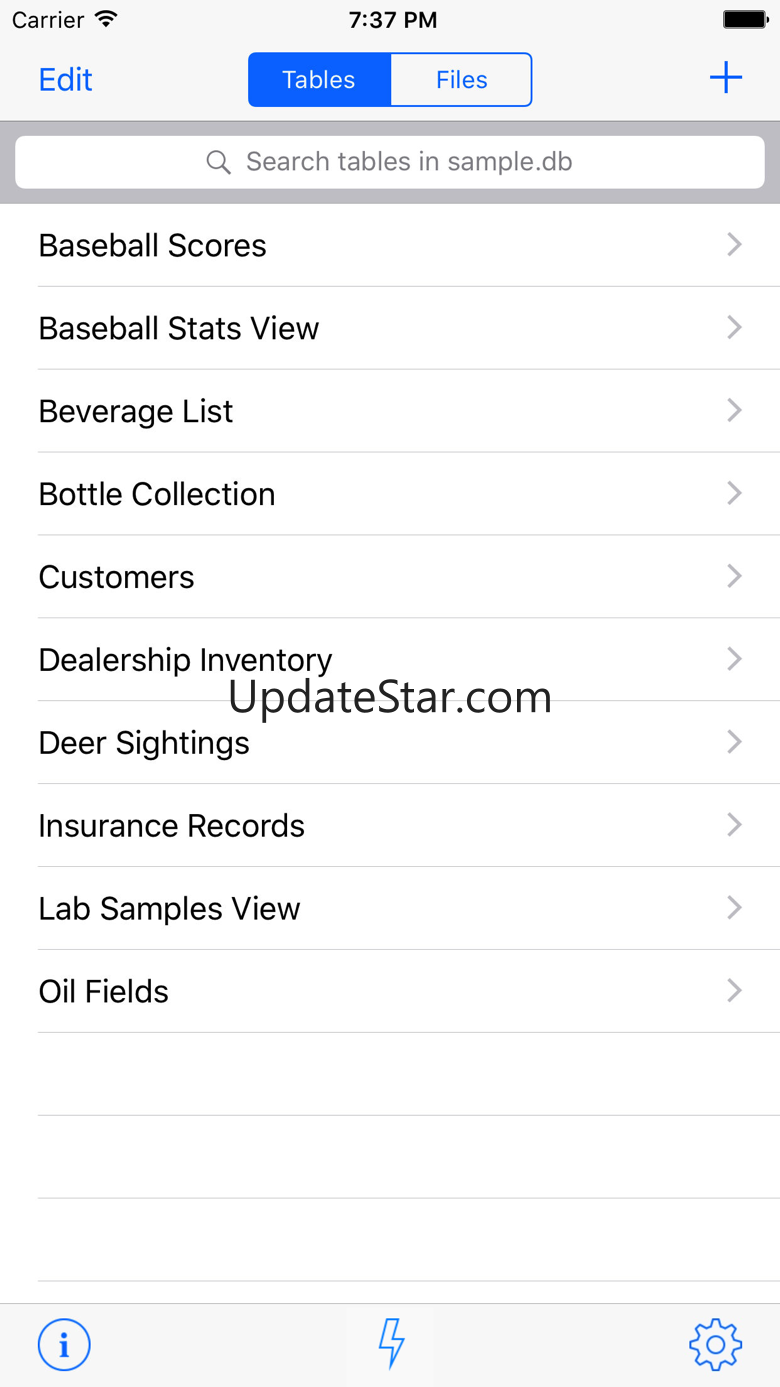Tap the plus icon to add table

click(725, 78)
